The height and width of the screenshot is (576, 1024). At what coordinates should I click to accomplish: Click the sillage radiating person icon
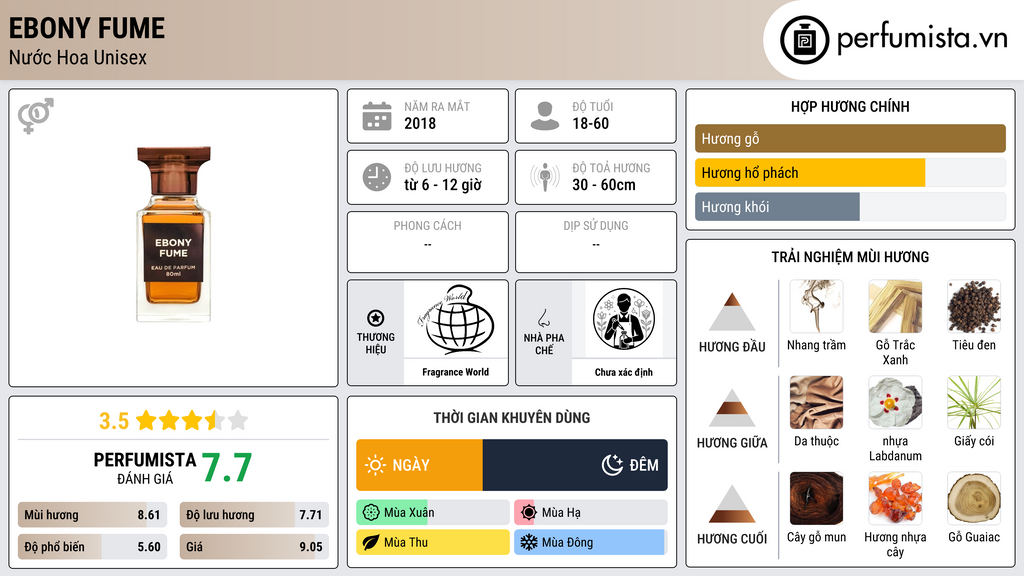click(x=545, y=177)
